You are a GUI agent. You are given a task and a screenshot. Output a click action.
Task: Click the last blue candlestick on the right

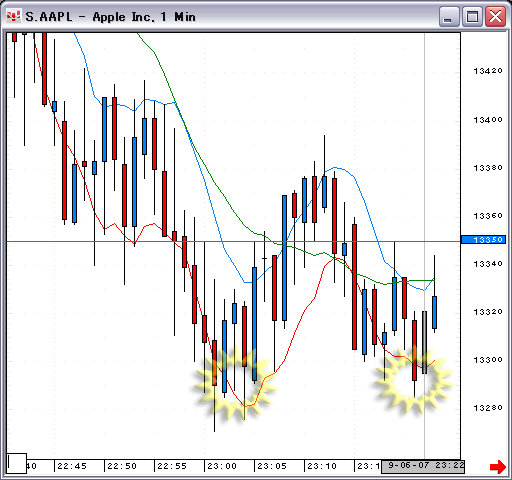tap(434, 312)
